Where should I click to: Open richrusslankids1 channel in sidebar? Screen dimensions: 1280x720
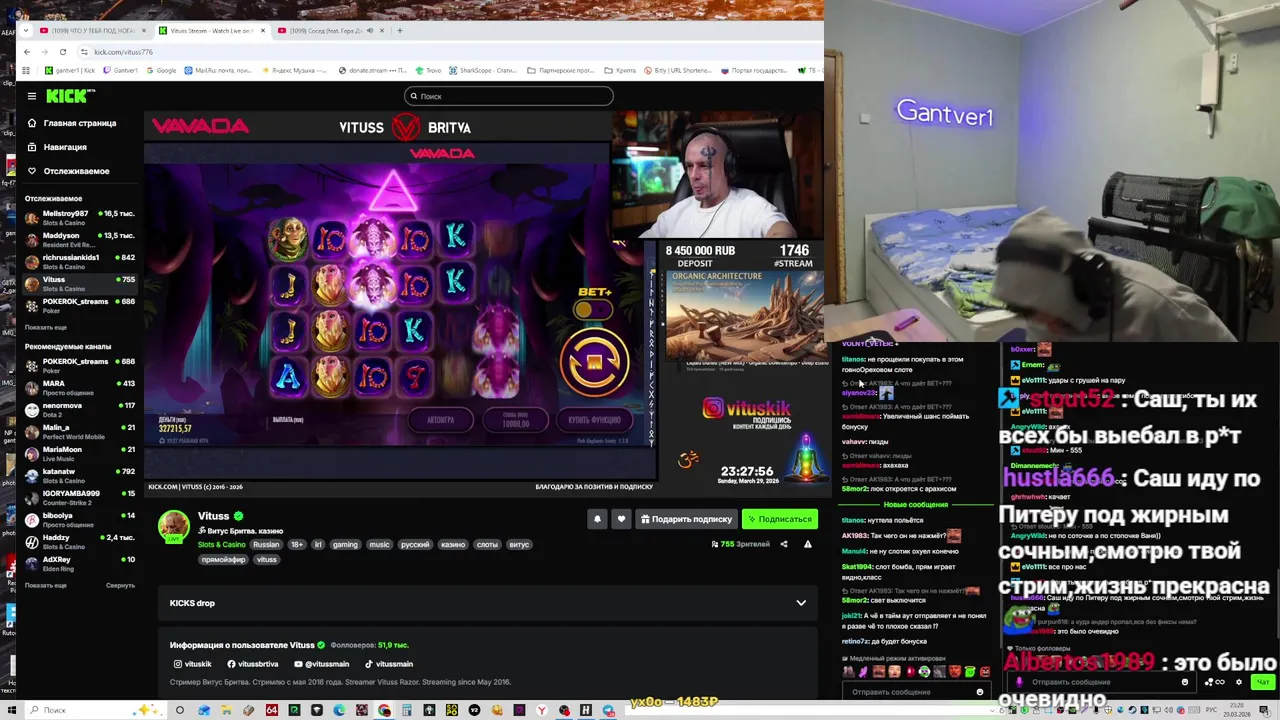(80, 262)
